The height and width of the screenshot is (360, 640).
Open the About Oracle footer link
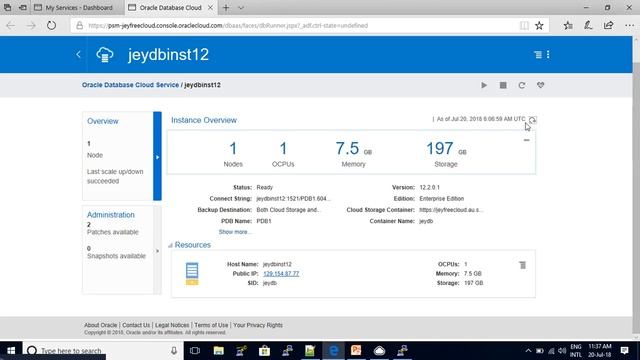tap(100, 325)
